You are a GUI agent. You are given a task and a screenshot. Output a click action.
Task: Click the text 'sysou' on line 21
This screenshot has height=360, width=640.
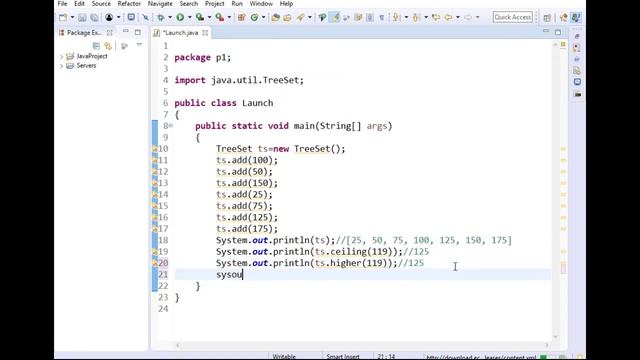click(x=229, y=275)
